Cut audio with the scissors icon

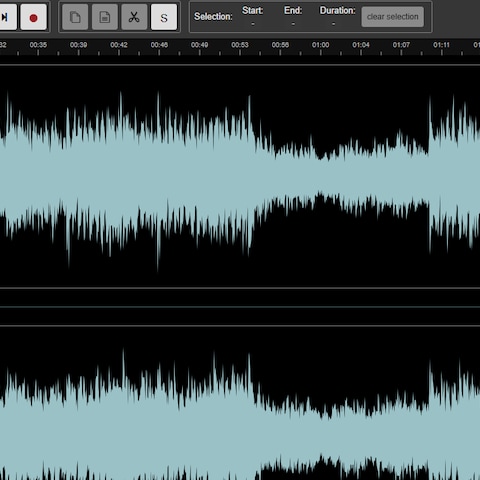[x=134, y=17]
